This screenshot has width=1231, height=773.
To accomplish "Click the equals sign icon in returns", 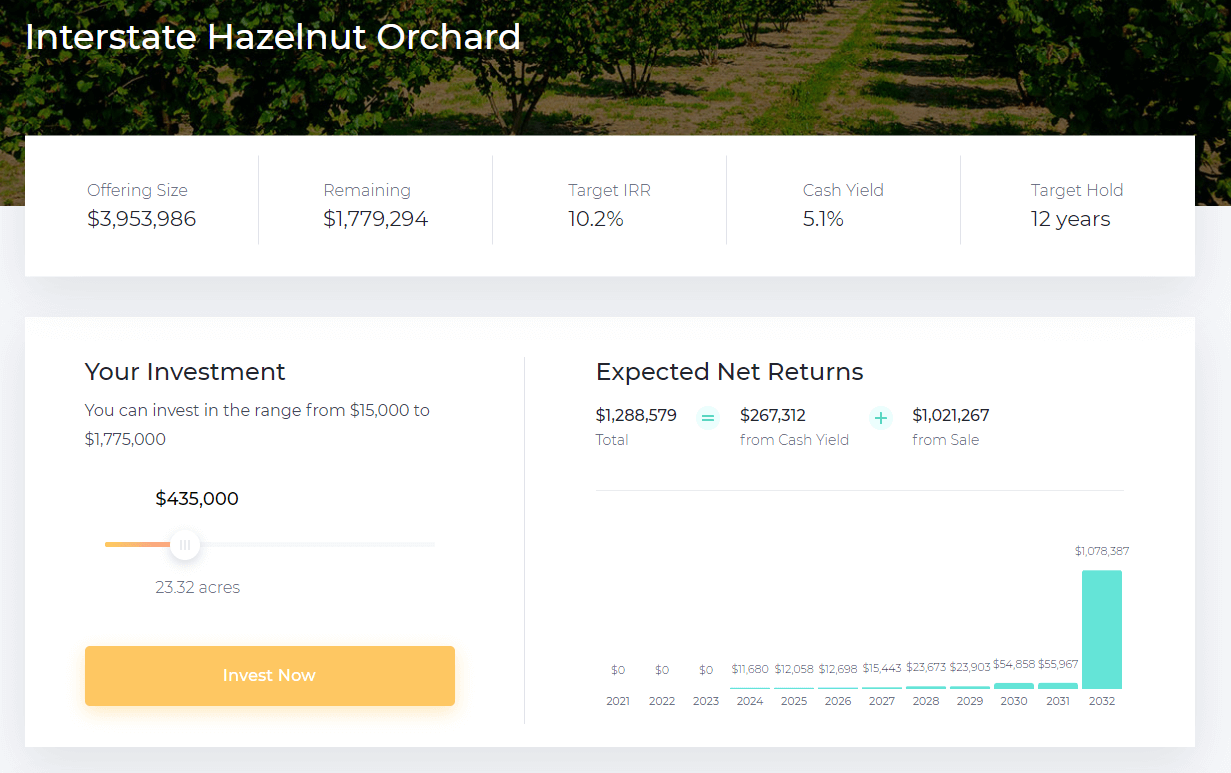I will pyautogui.click(x=708, y=418).
